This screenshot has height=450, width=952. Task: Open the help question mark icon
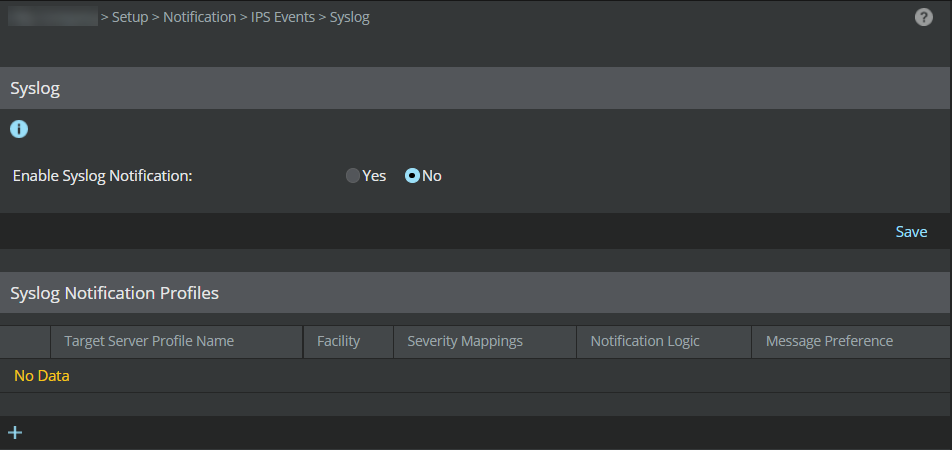(x=923, y=17)
